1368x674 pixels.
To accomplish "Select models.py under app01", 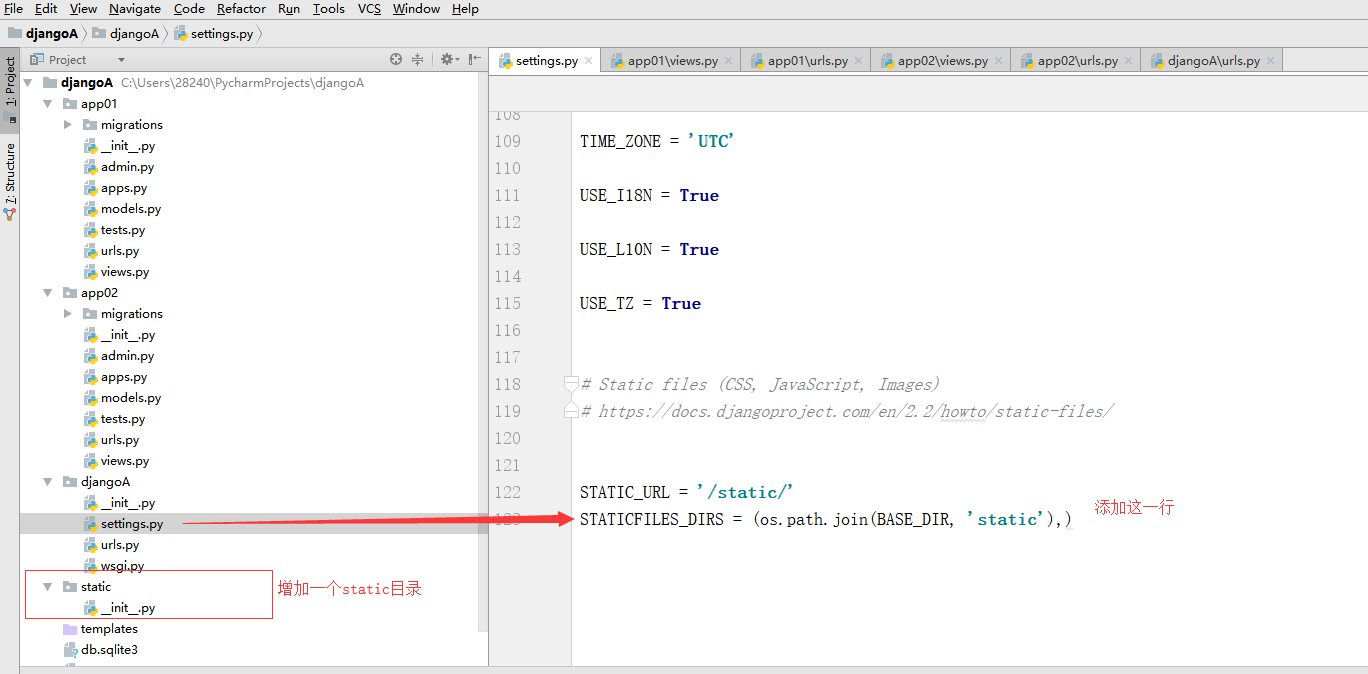I will click(x=131, y=209).
